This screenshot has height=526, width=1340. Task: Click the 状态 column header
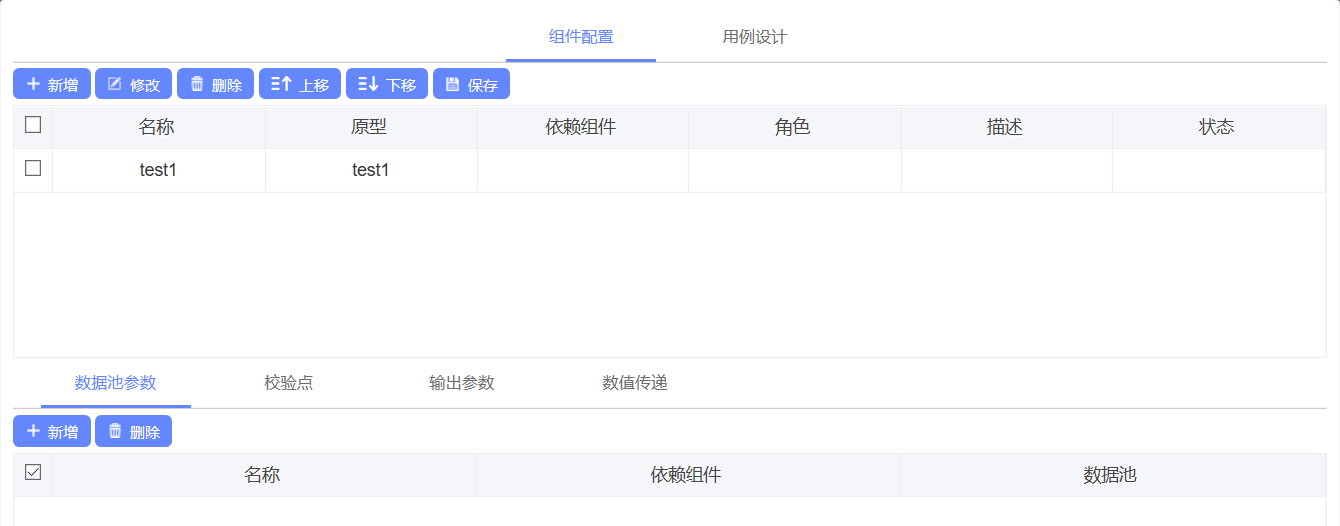[x=1217, y=127]
